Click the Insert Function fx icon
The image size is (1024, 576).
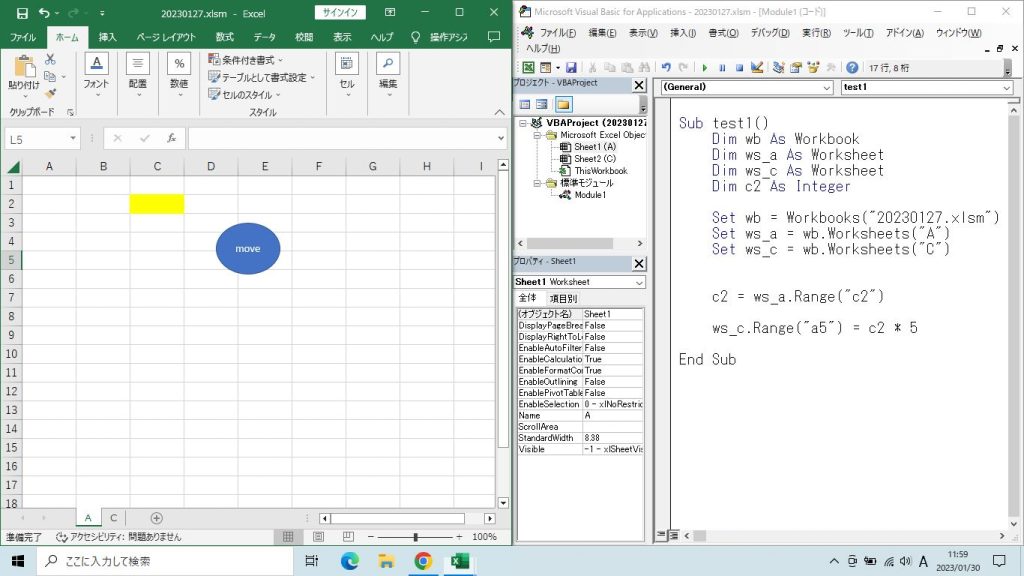[171, 139]
